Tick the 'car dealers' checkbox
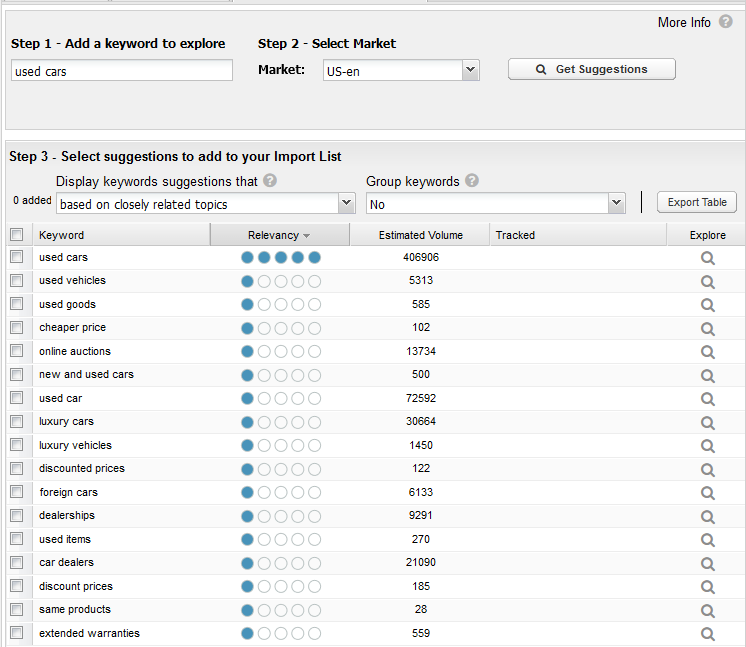The width and height of the screenshot is (746, 647). click(17, 562)
